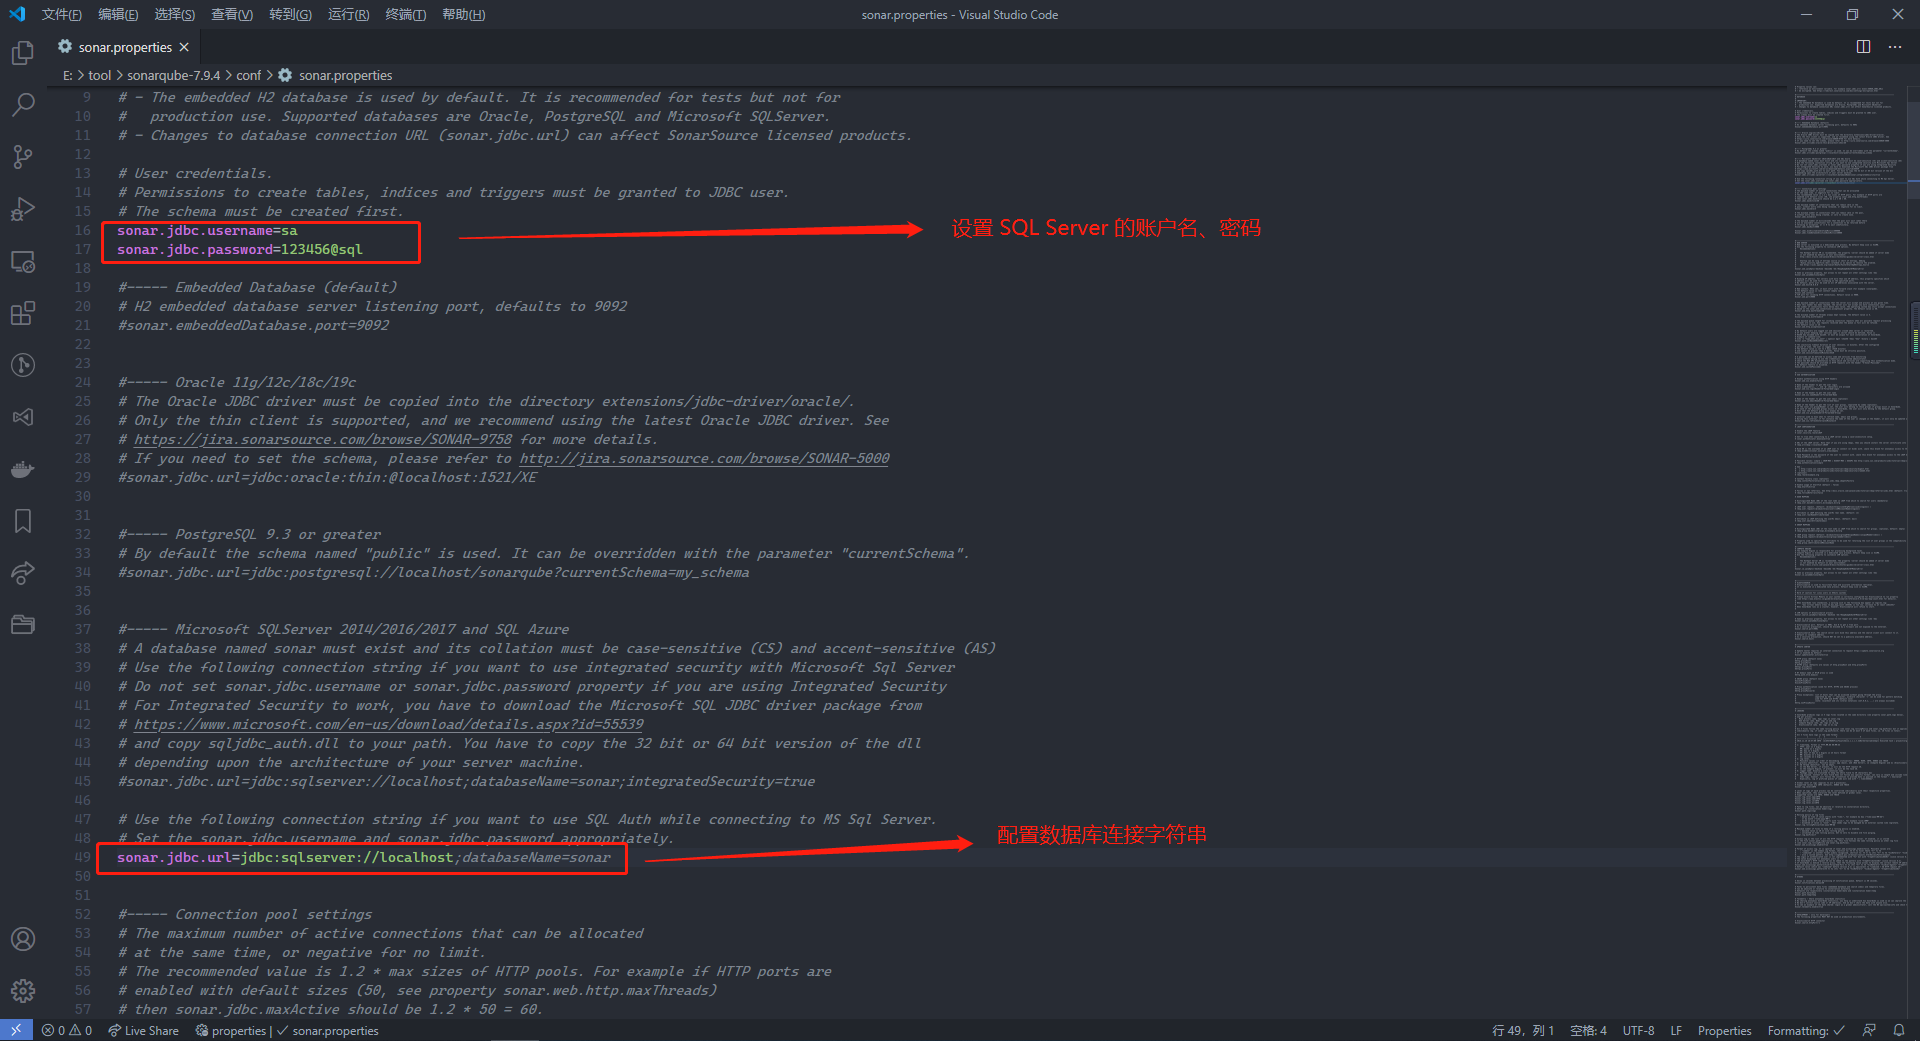Open the Explorer view in activity bar
Image resolution: width=1920 pixels, height=1041 pixels.
(23, 53)
